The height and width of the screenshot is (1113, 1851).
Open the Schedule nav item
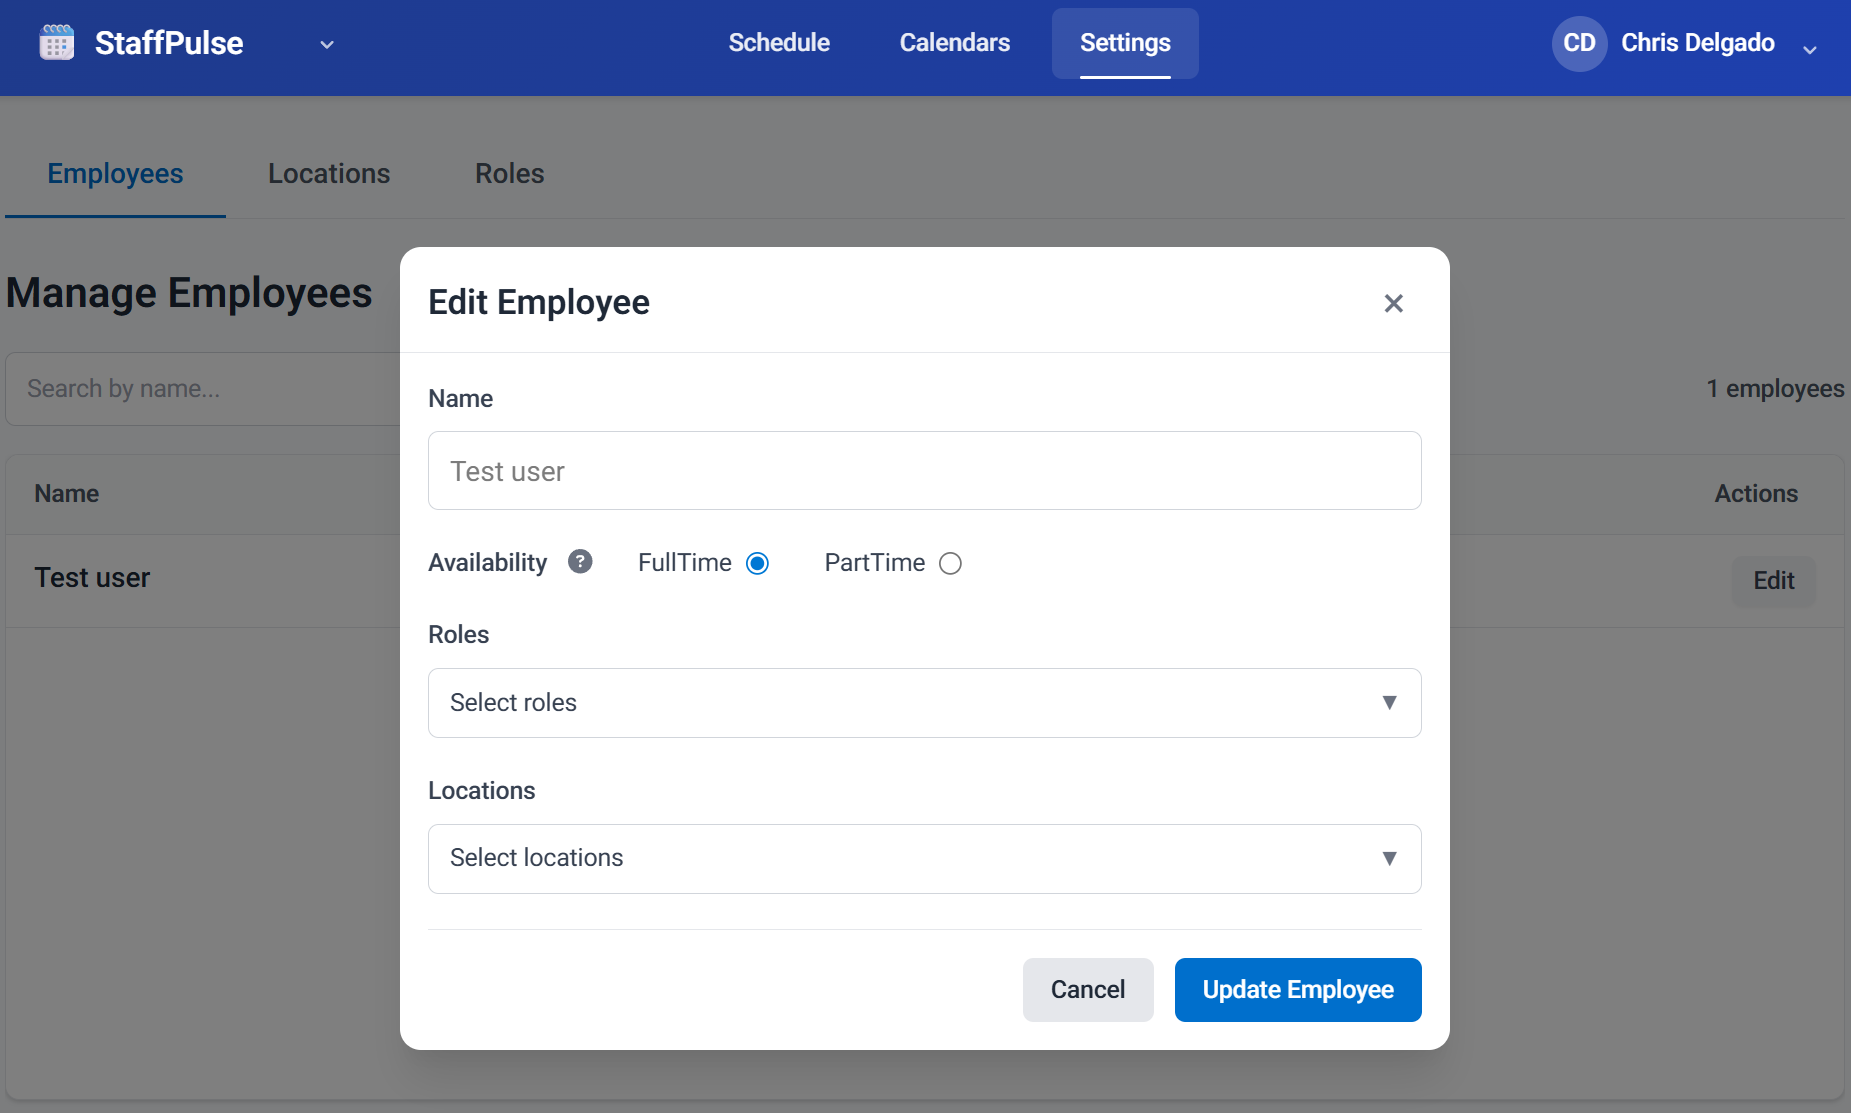coord(779,43)
